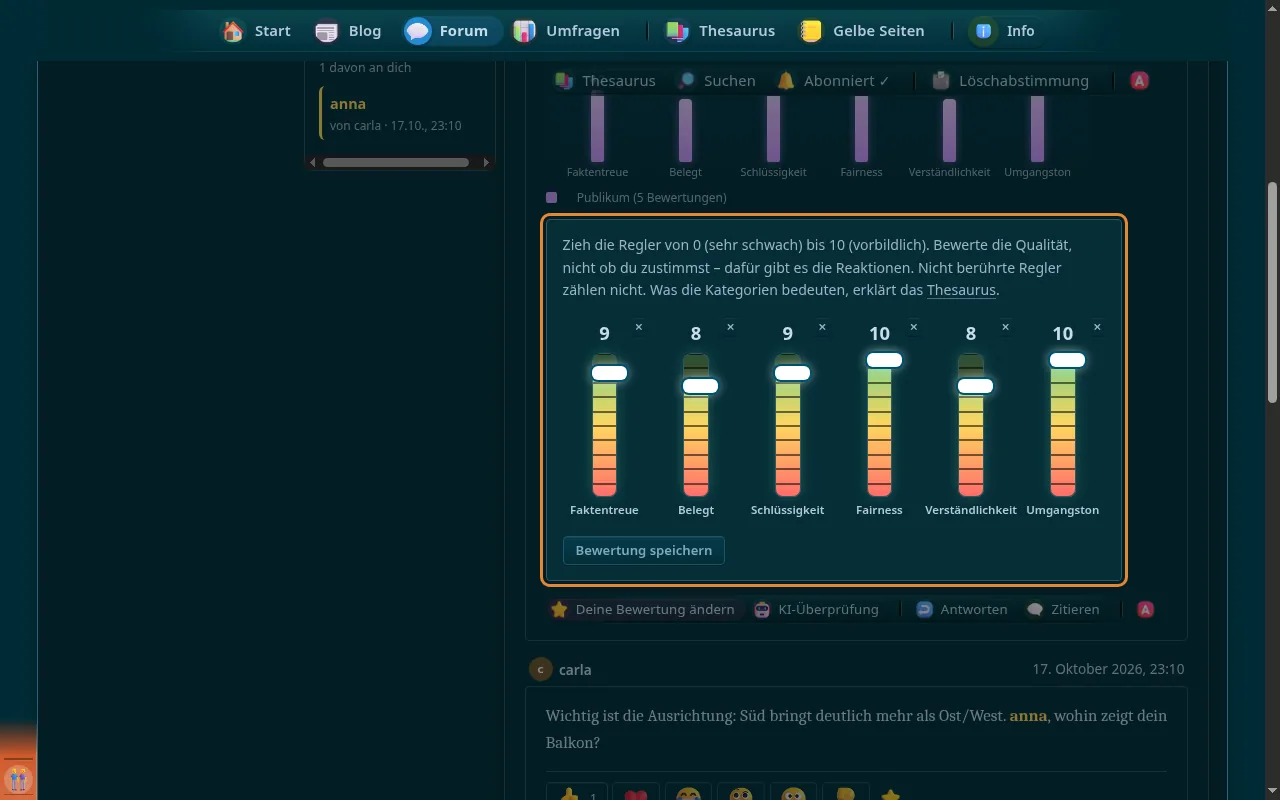Open Gelbe Seiten from the navigation bar
Viewport: 1280px width, 800px height.
coord(861,31)
